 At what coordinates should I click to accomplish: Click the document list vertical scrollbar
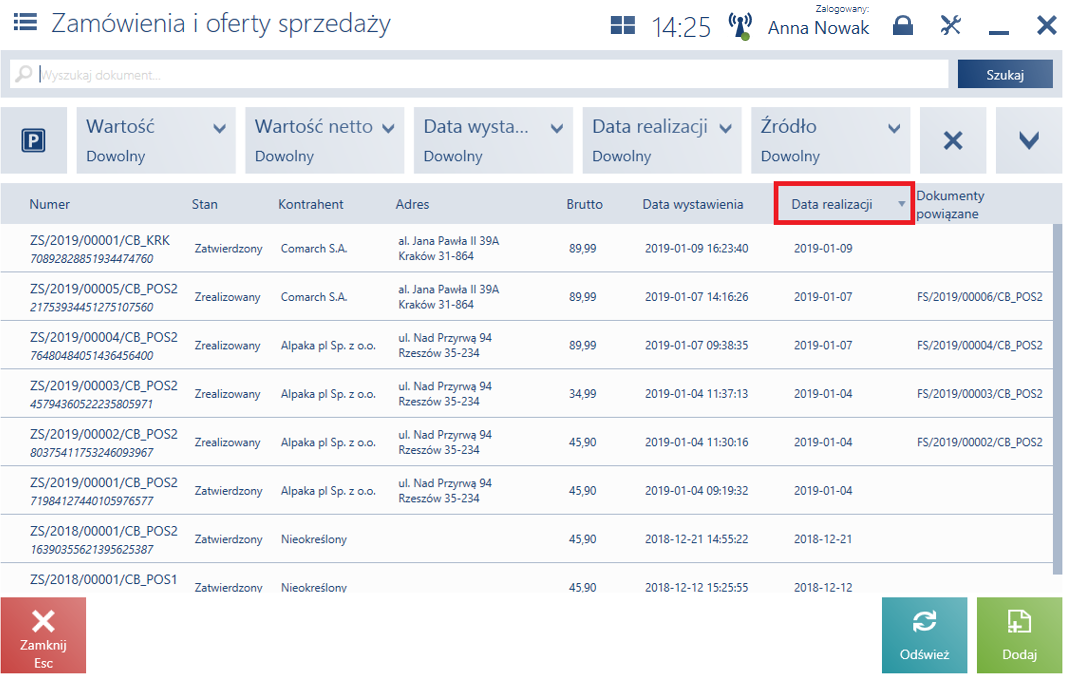click(1057, 399)
